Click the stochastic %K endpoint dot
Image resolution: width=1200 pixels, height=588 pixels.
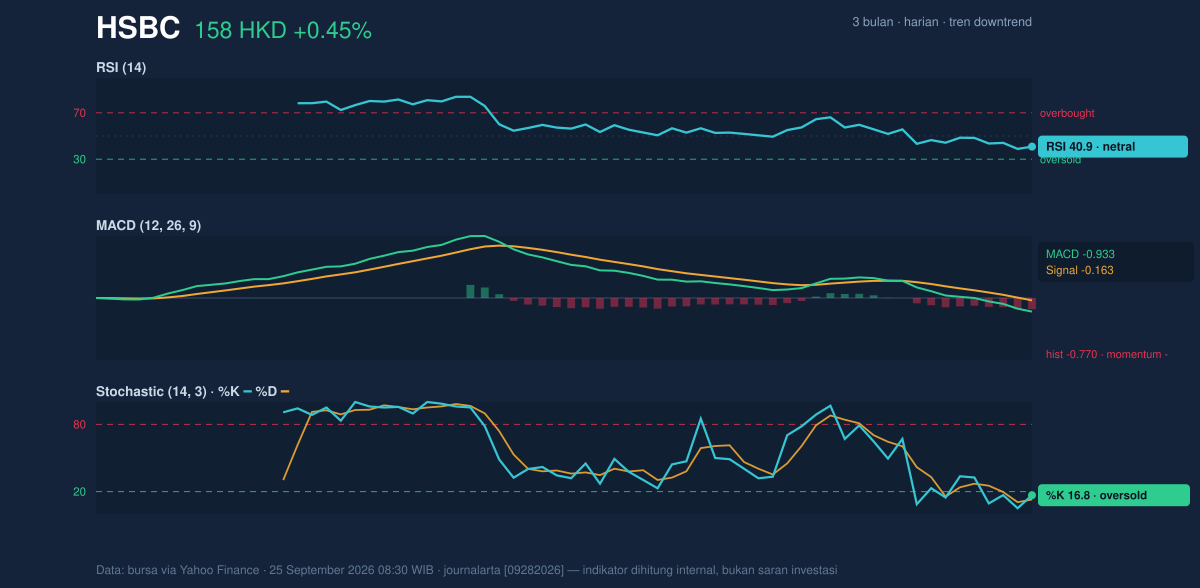click(x=1032, y=495)
